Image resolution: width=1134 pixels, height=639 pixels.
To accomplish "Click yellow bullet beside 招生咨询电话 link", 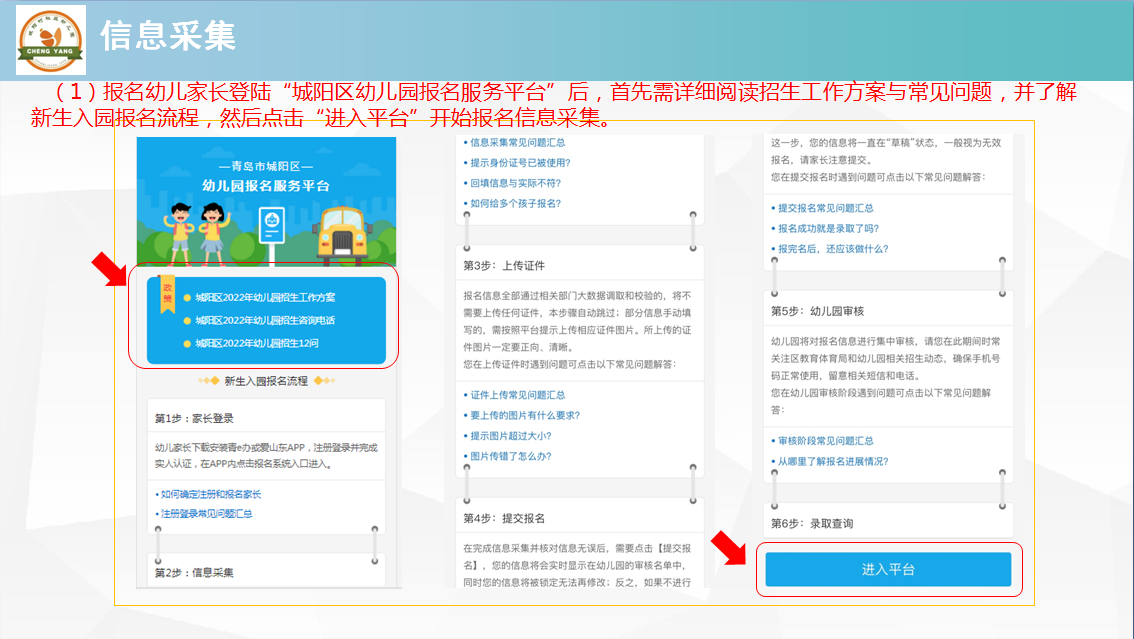I will click(x=186, y=321).
